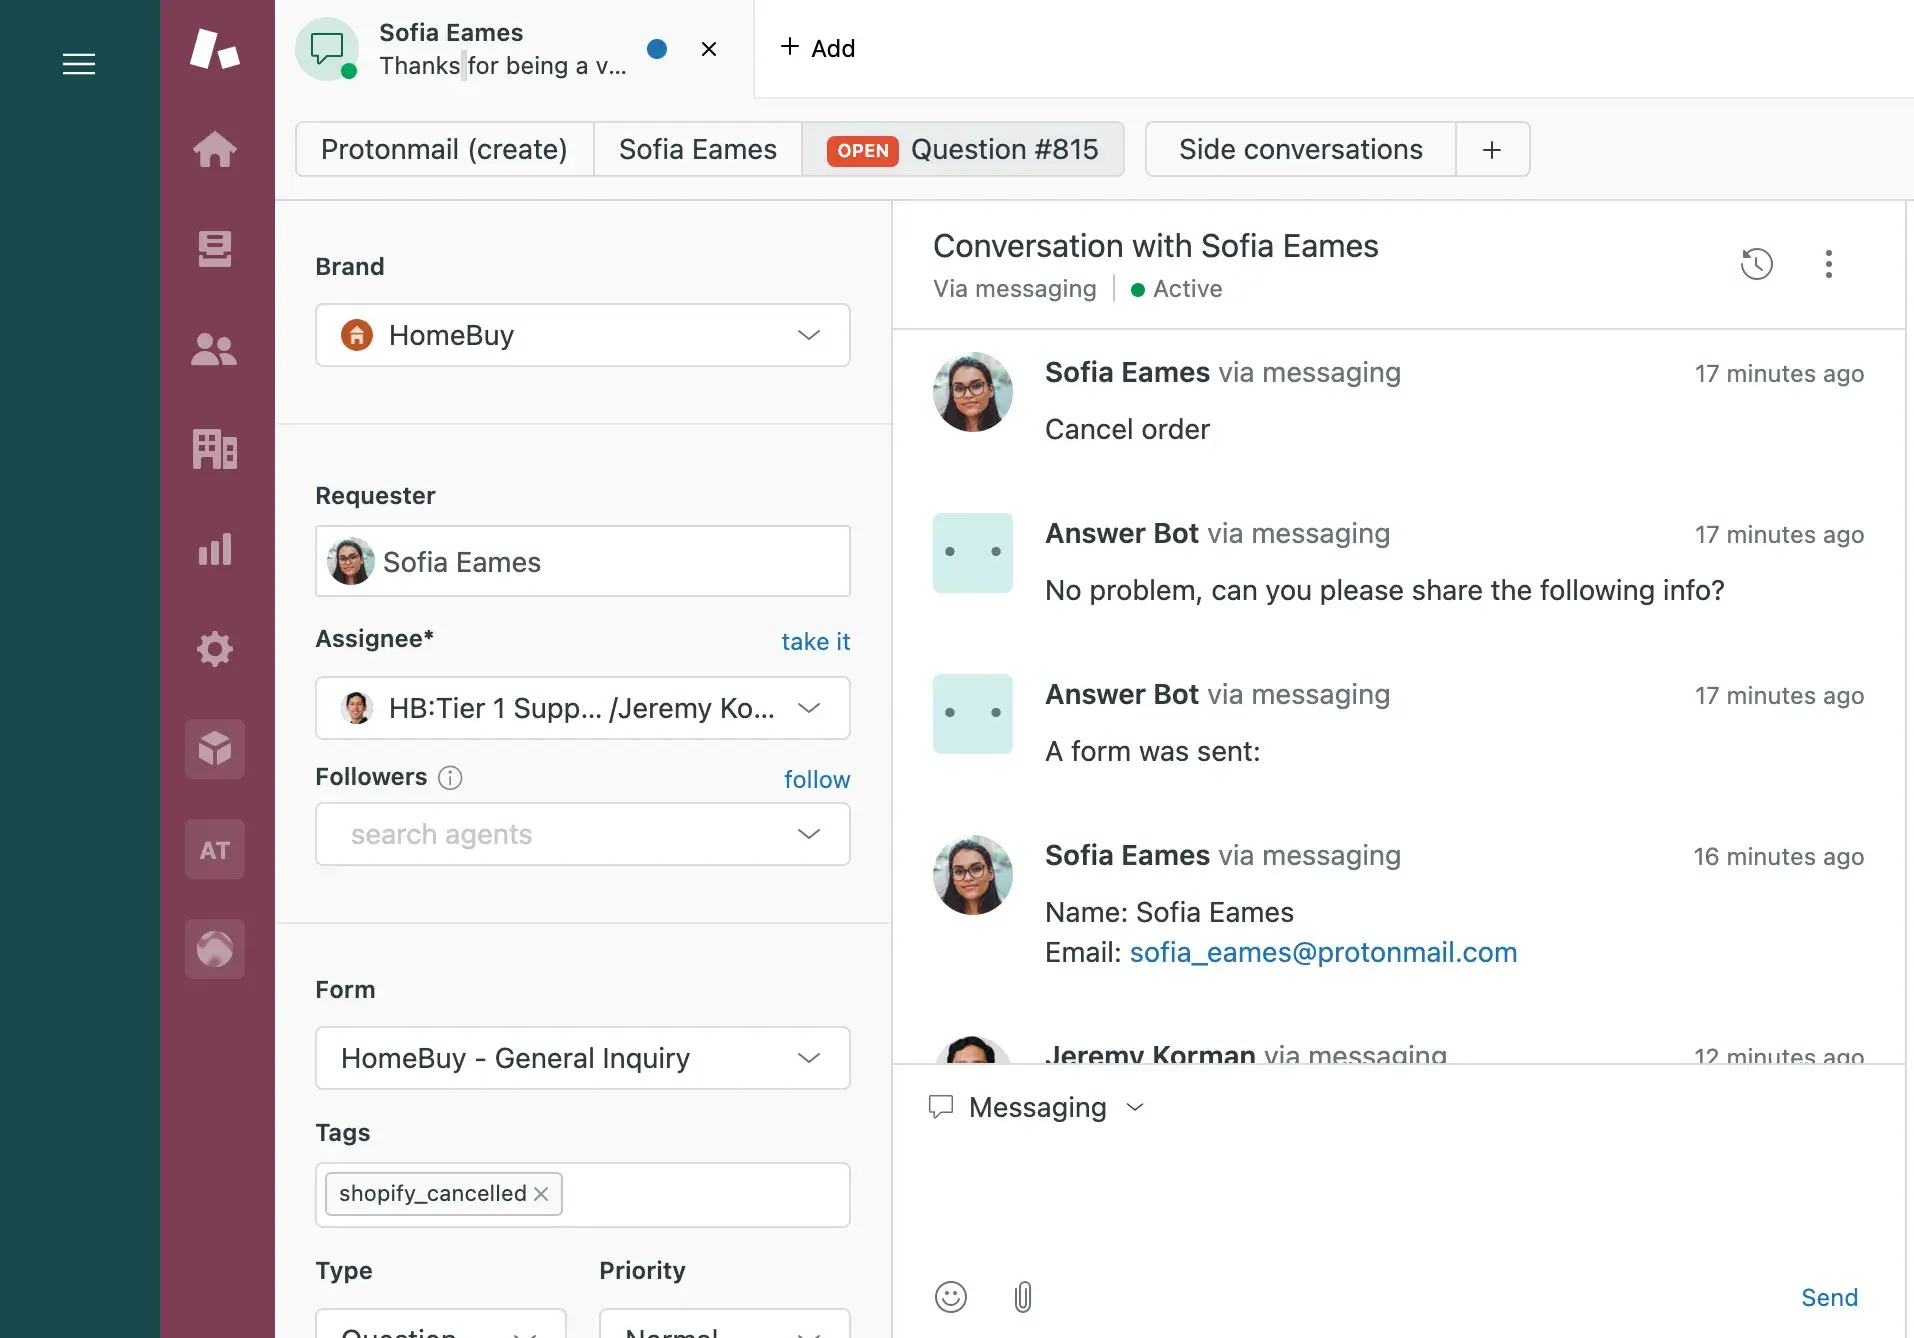
Task: Open the AT app icon in the sidebar
Action: coord(215,849)
